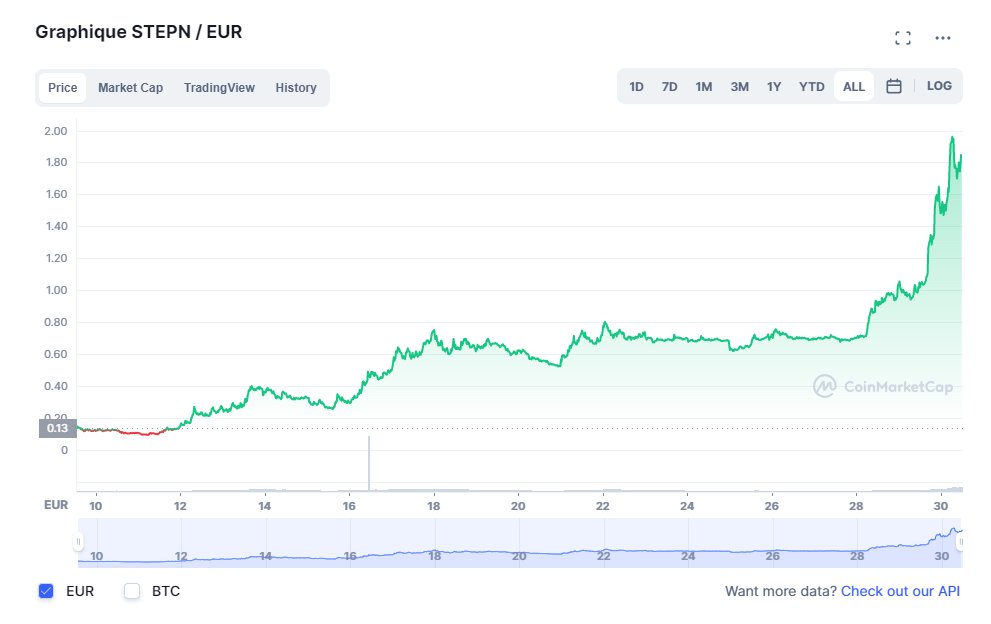Toggle the LOG scale button
This screenshot has width=991, height=624.
(939, 86)
